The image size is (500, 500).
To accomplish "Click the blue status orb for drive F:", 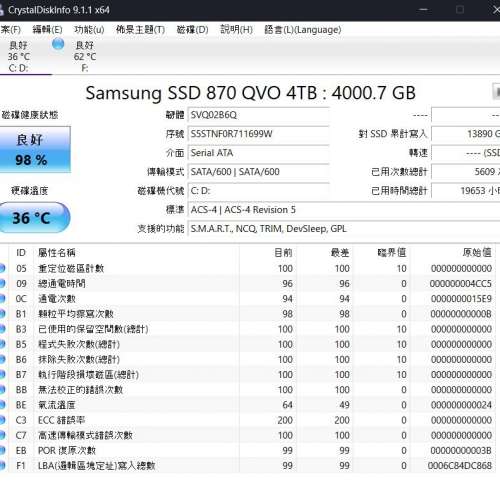I will click(x=58, y=44).
